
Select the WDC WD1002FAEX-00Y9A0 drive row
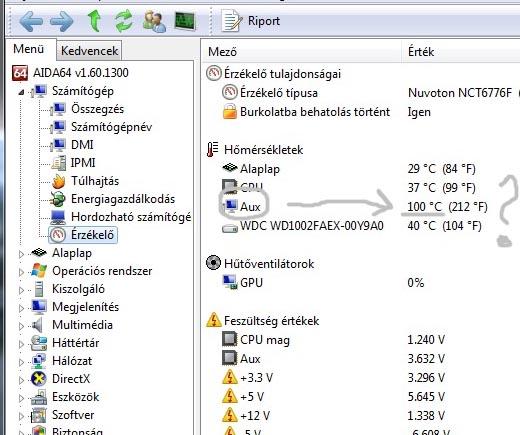coord(311,226)
